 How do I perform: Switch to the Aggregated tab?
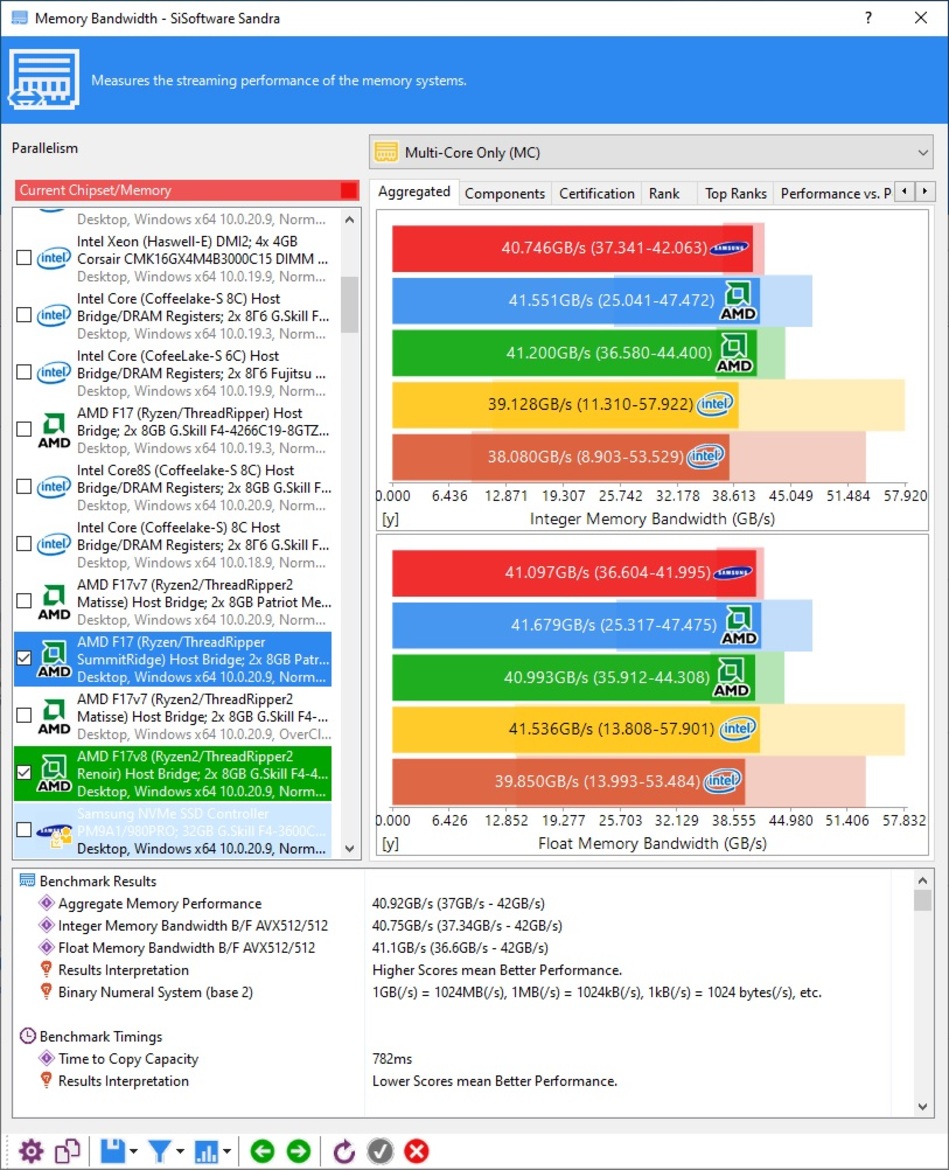click(414, 192)
